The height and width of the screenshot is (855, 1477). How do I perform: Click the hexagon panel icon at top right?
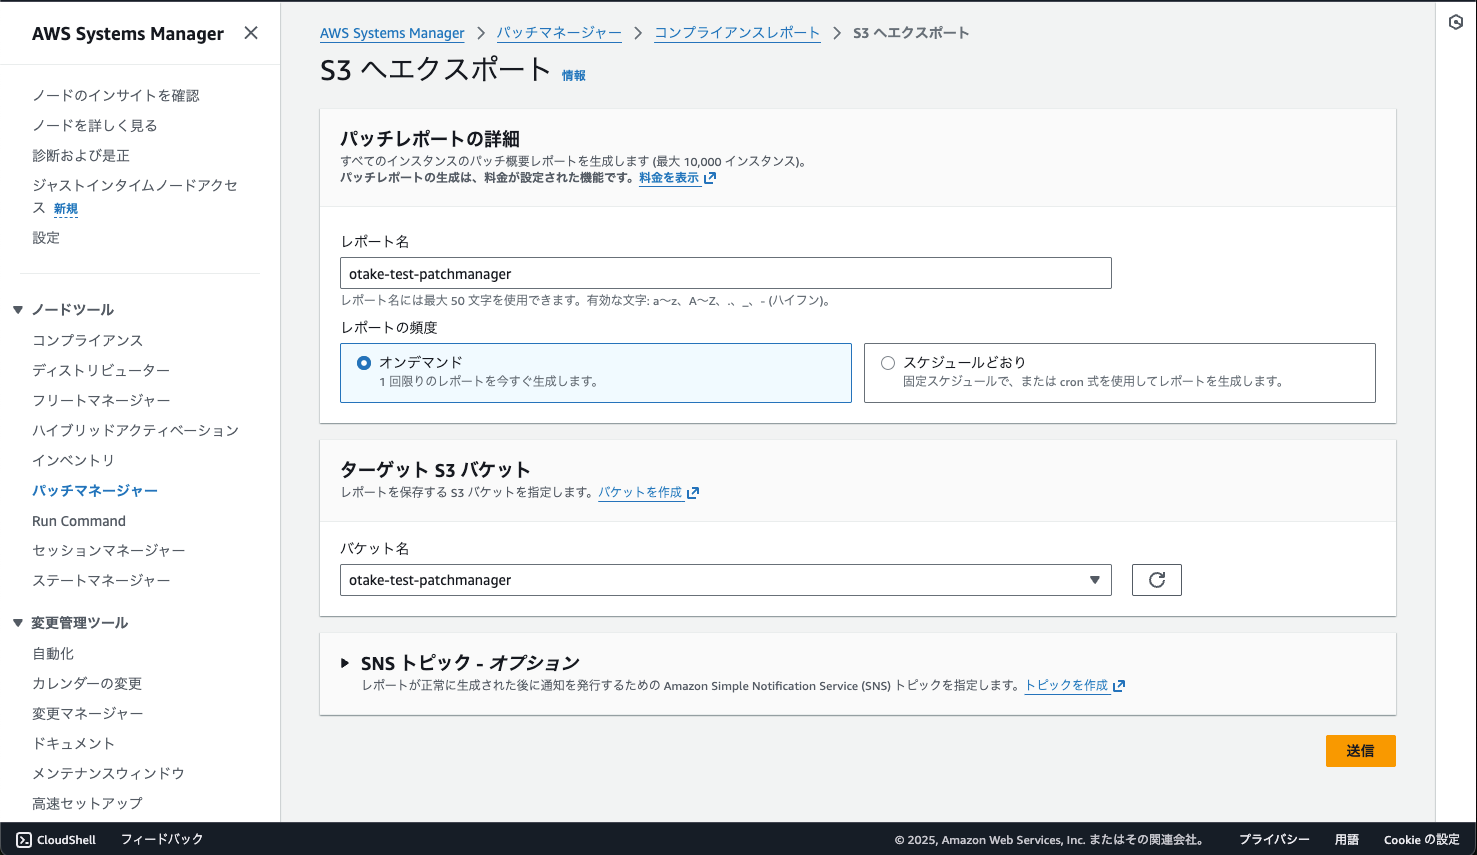pos(1456,22)
